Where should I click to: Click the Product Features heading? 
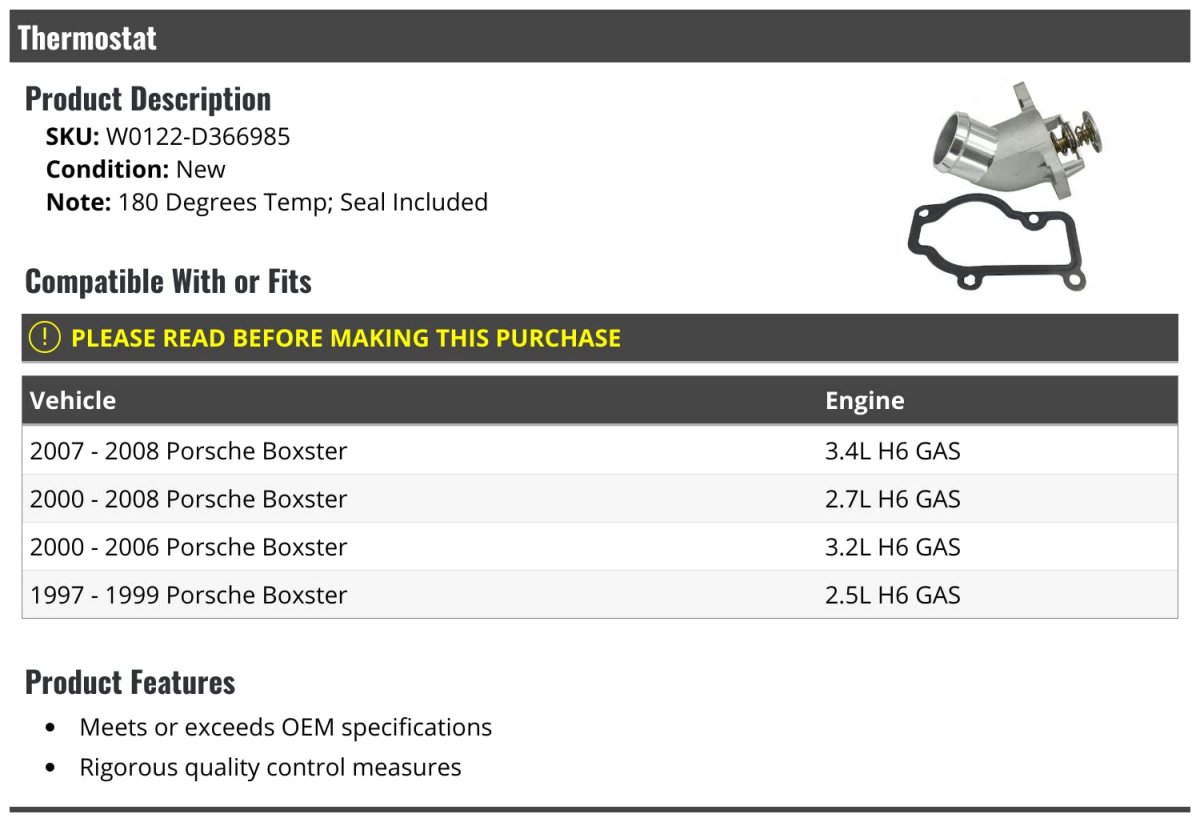(x=130, y=682)
